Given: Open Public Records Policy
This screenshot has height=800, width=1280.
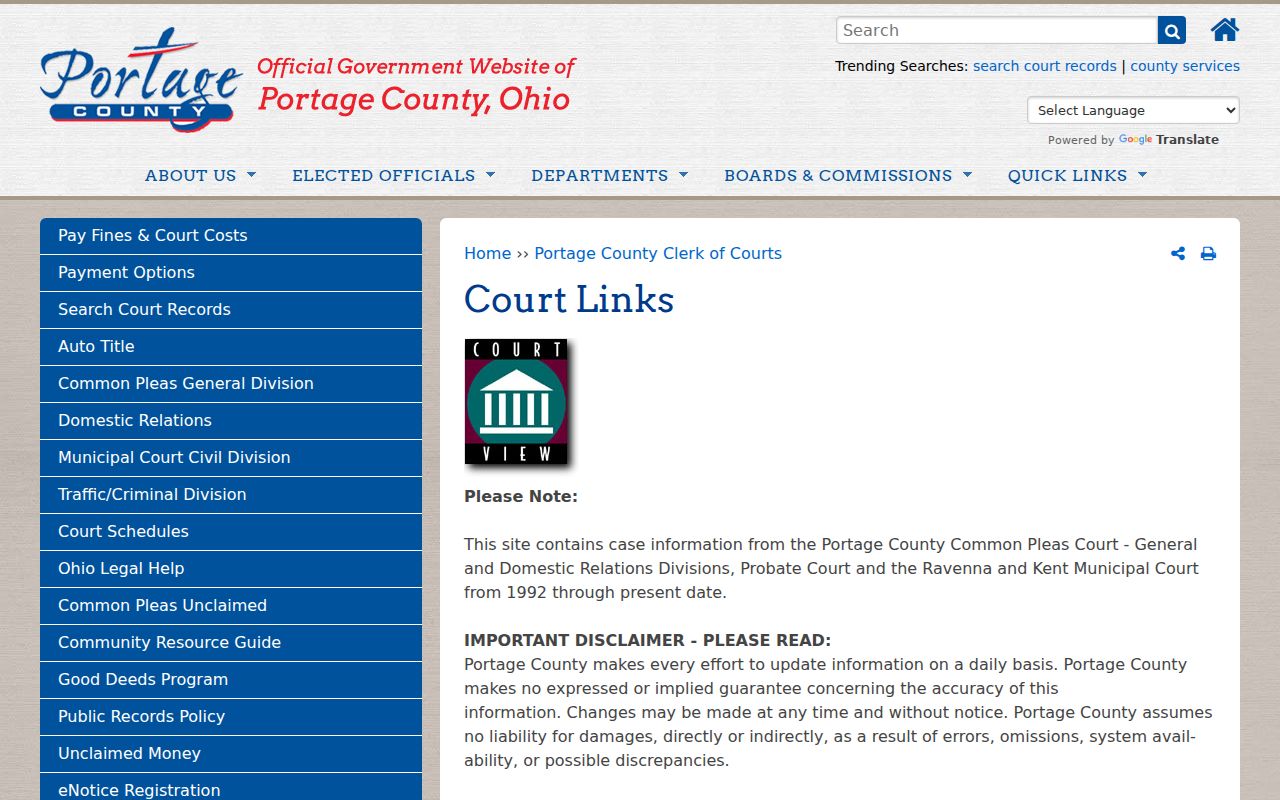Looking at the screenshot, I should [x=231, y=717].
